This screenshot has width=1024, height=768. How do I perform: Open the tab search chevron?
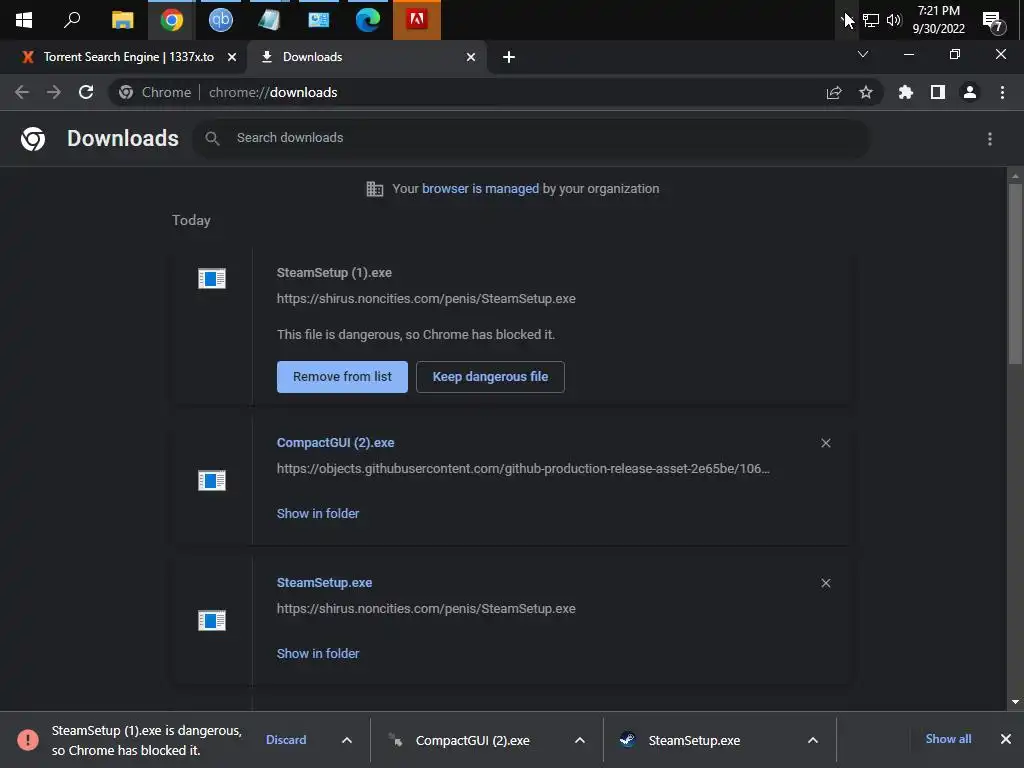pyautogui.click(x=863, y=54)
